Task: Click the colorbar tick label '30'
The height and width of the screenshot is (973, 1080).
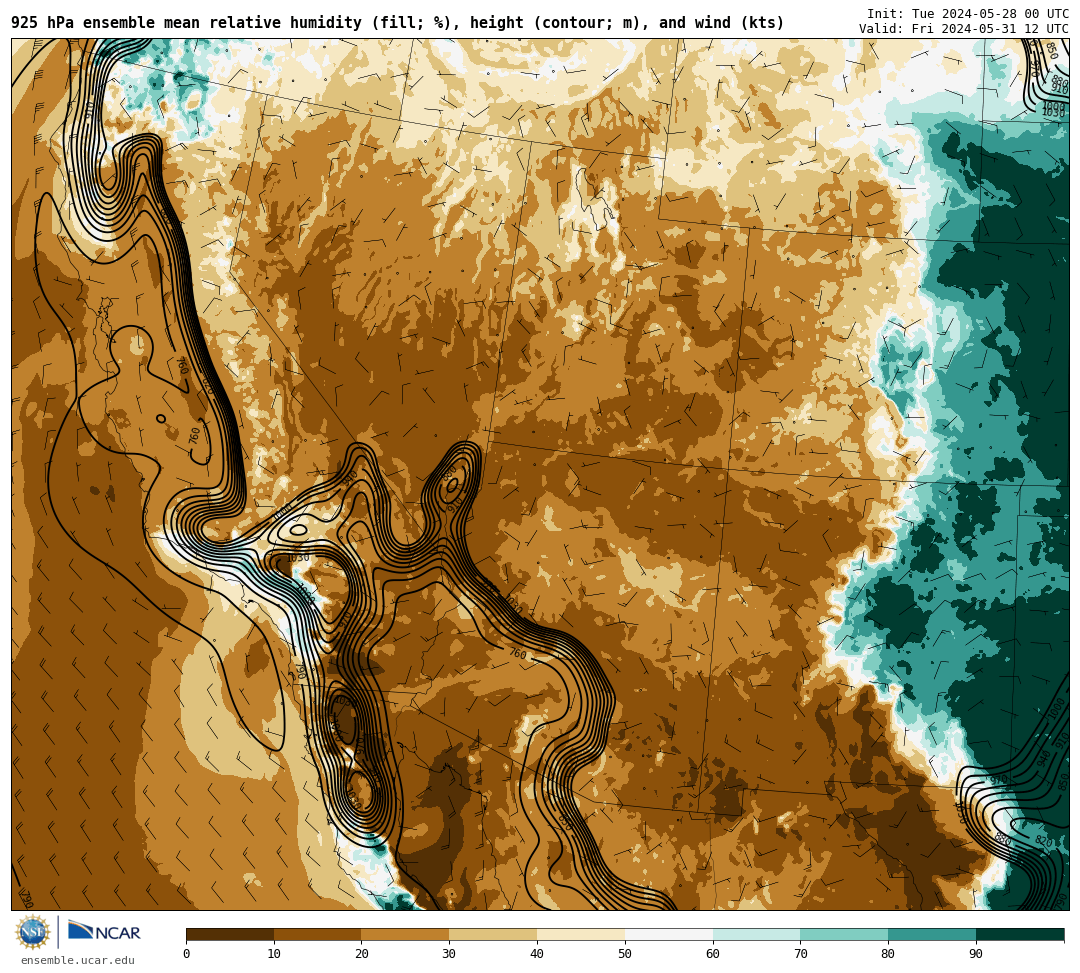Action: 450,954
